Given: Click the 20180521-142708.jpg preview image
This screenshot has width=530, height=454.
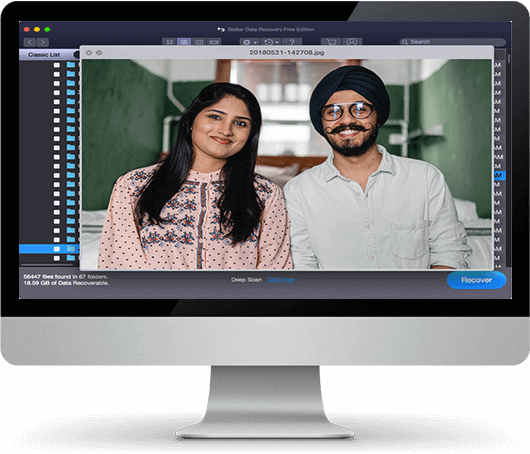Looking at the screenshot, I should click(x=287, y=164).
